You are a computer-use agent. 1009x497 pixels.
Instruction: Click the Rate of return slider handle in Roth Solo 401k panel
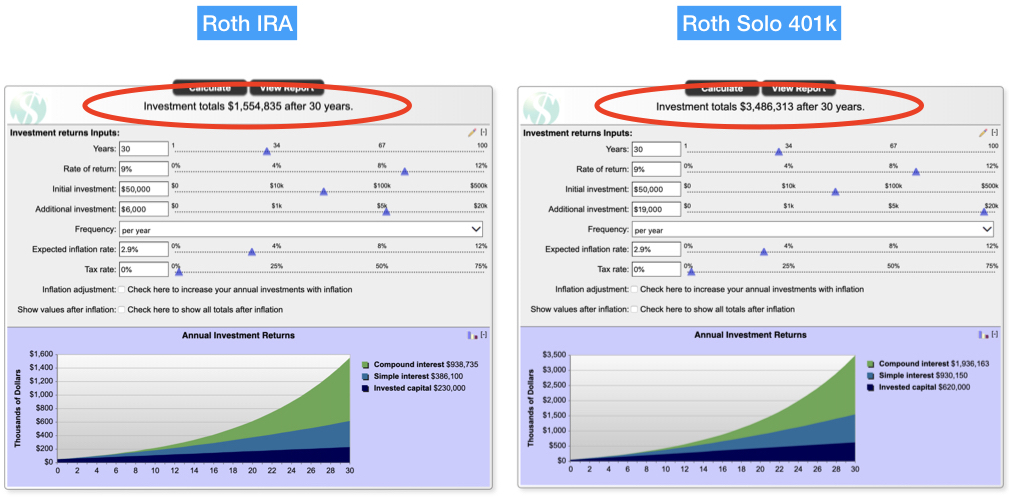(x=916, y=172)
